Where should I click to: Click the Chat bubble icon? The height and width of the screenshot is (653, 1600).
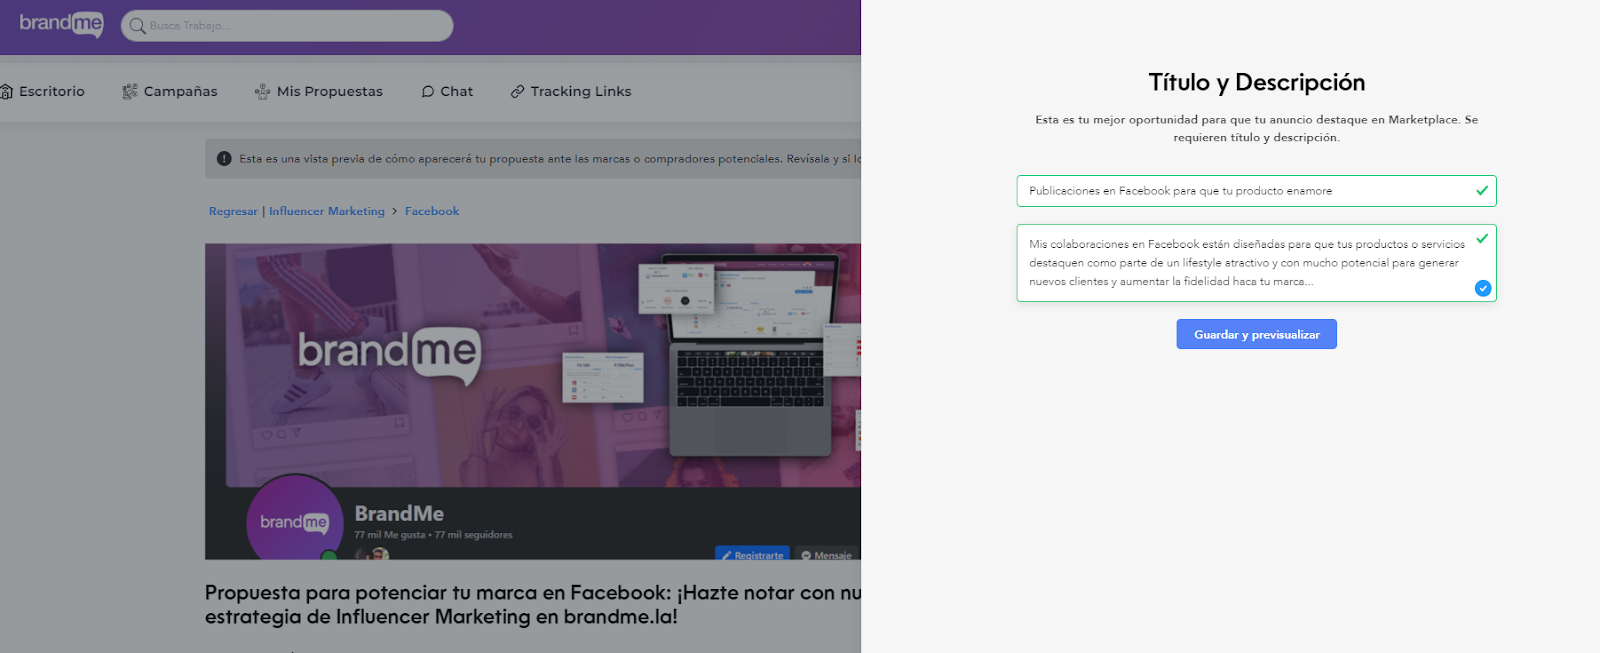pyautogui.click(x=428, y=91)
